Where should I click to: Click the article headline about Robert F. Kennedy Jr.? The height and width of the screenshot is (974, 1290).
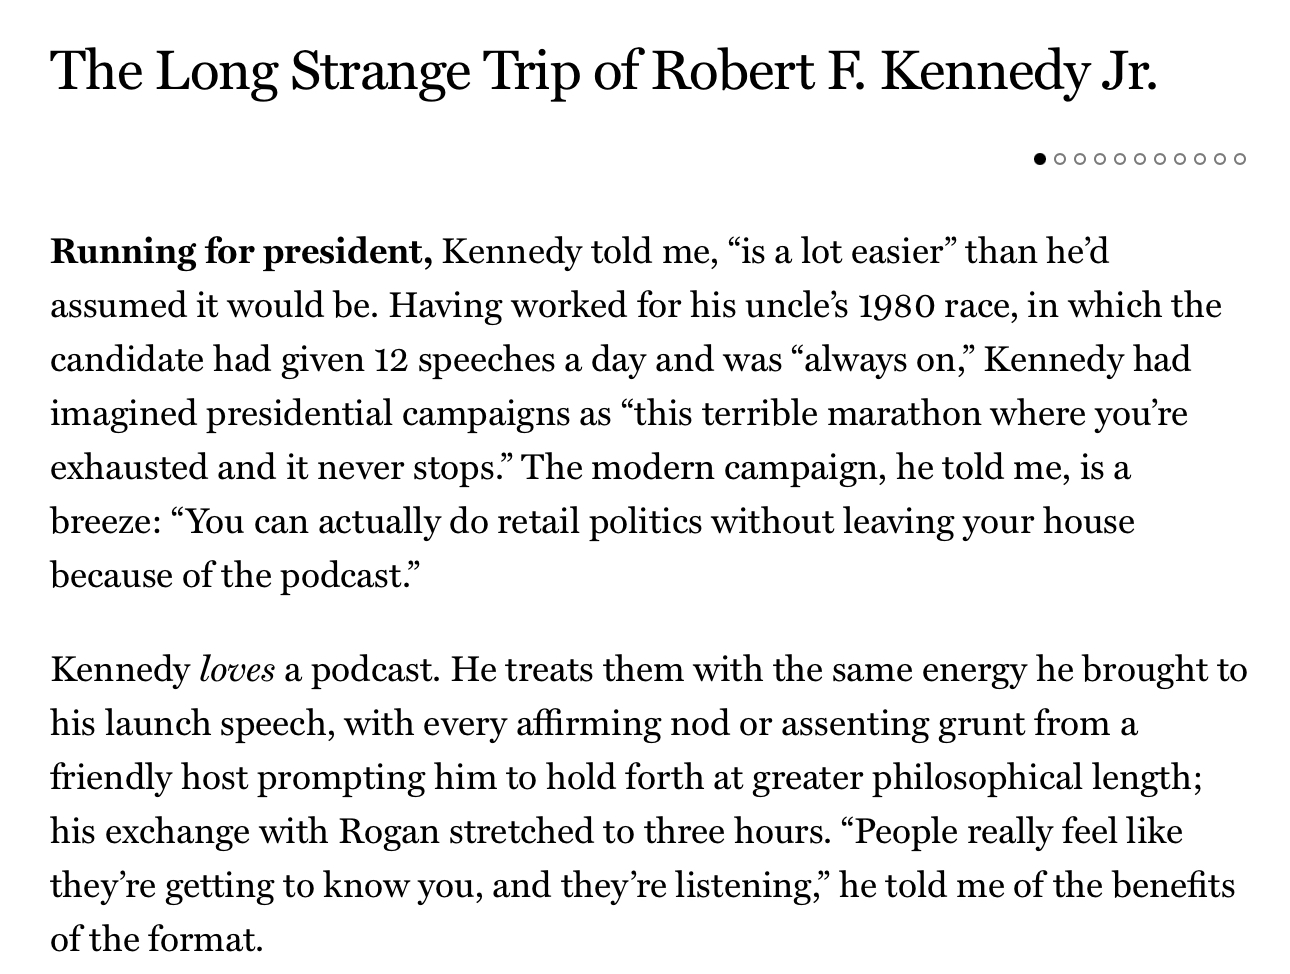604,70
